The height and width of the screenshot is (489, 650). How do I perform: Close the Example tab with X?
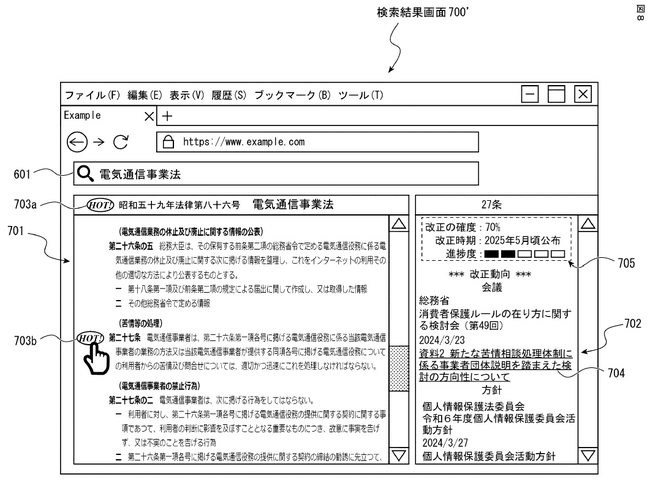[x=149, y=116]
